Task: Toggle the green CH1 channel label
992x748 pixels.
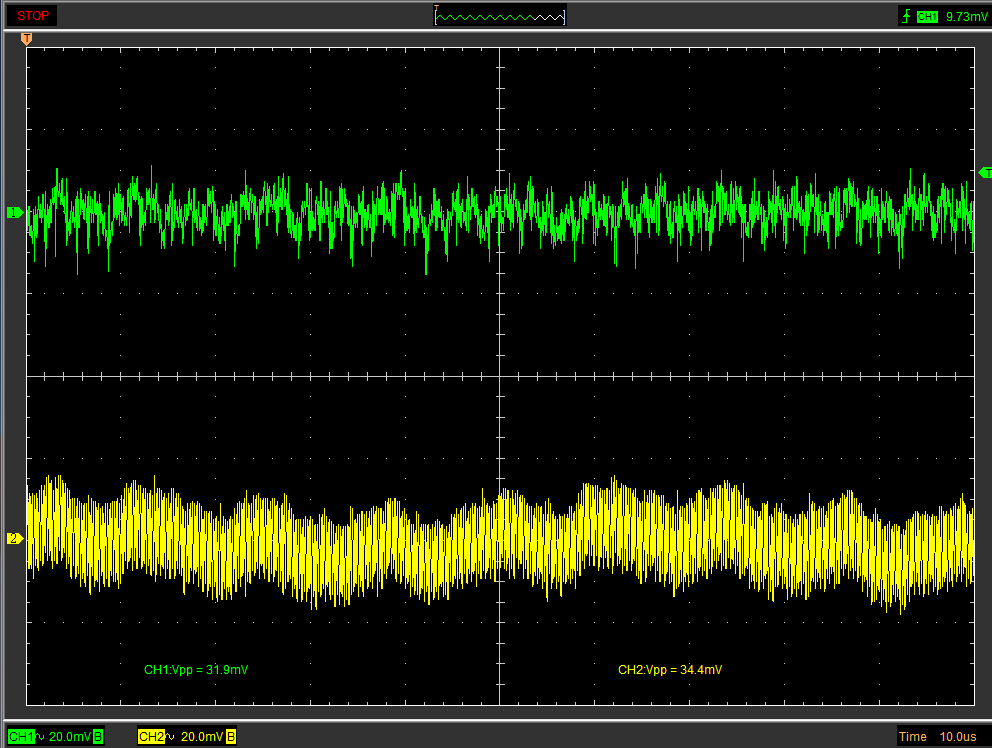Action: (20, 737)
